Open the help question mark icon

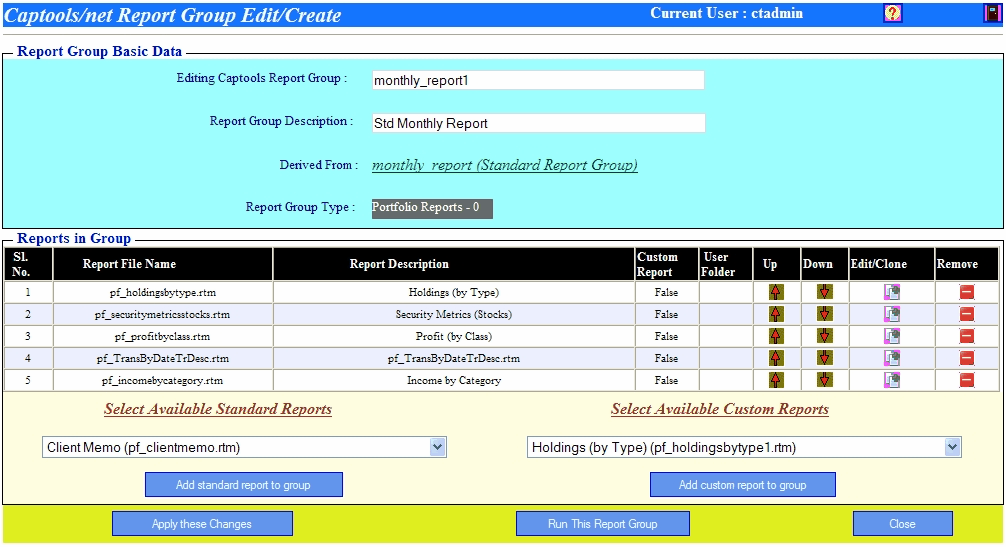(x=892, y=13)
